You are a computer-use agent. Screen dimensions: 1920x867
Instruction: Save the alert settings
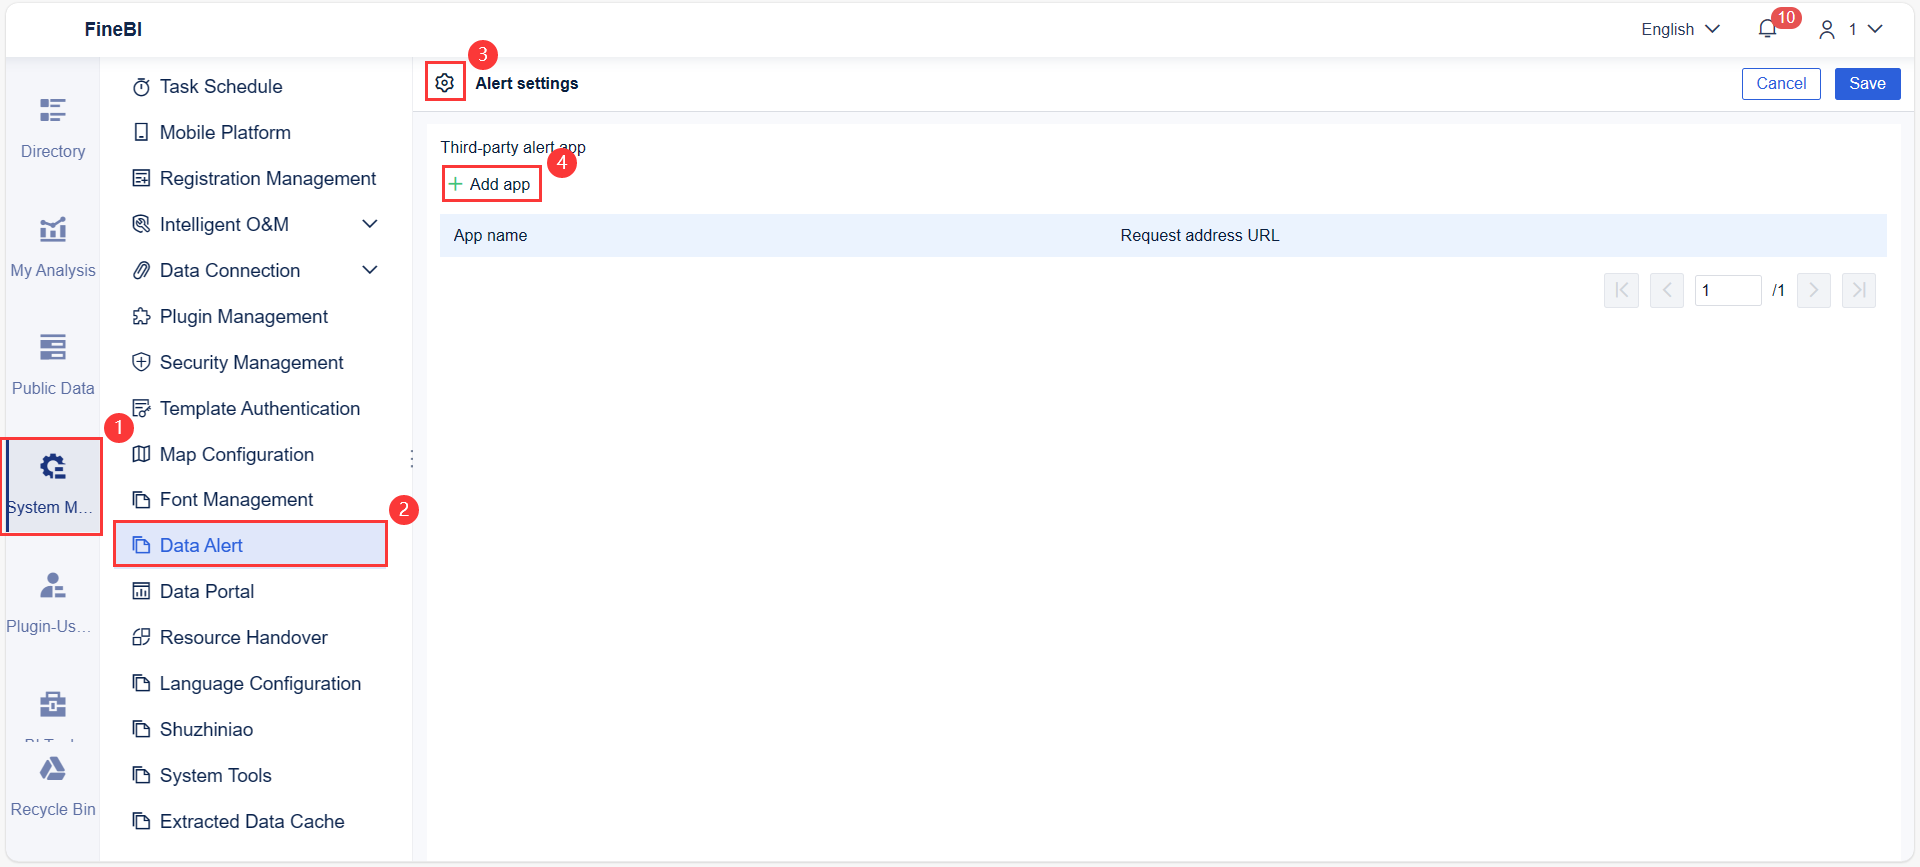[x=1867, y=84]
